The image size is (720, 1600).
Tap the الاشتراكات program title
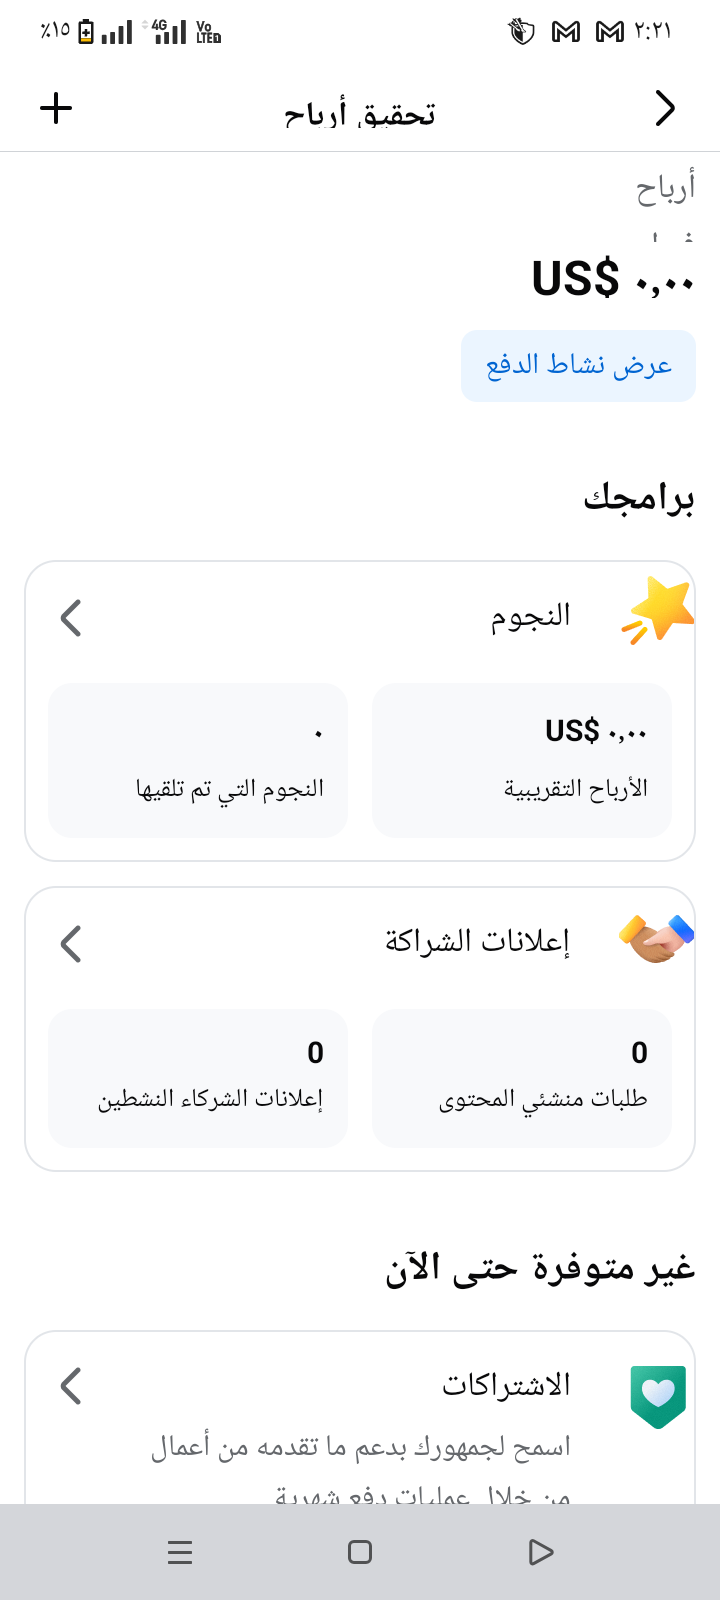(506, 1386)
